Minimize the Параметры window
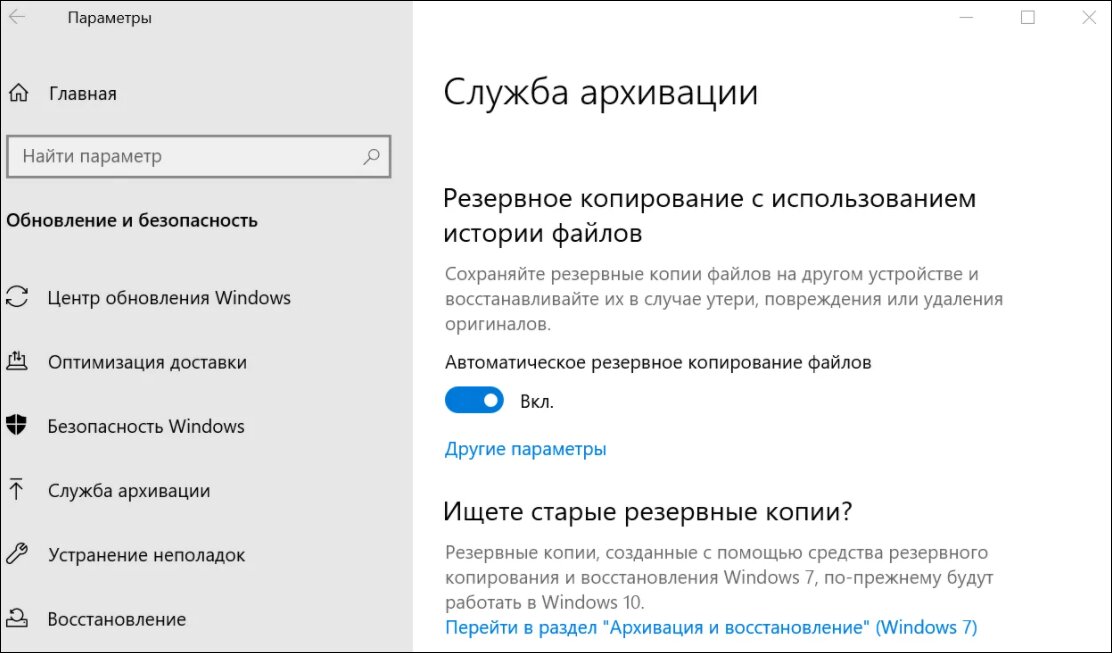Image resolution: width=1112 pixels, height=653 pixels. point(967,17)
